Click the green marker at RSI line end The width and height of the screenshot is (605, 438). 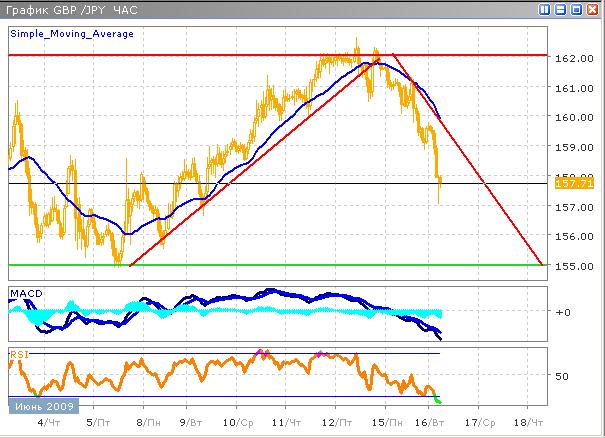tap(436, 400)
